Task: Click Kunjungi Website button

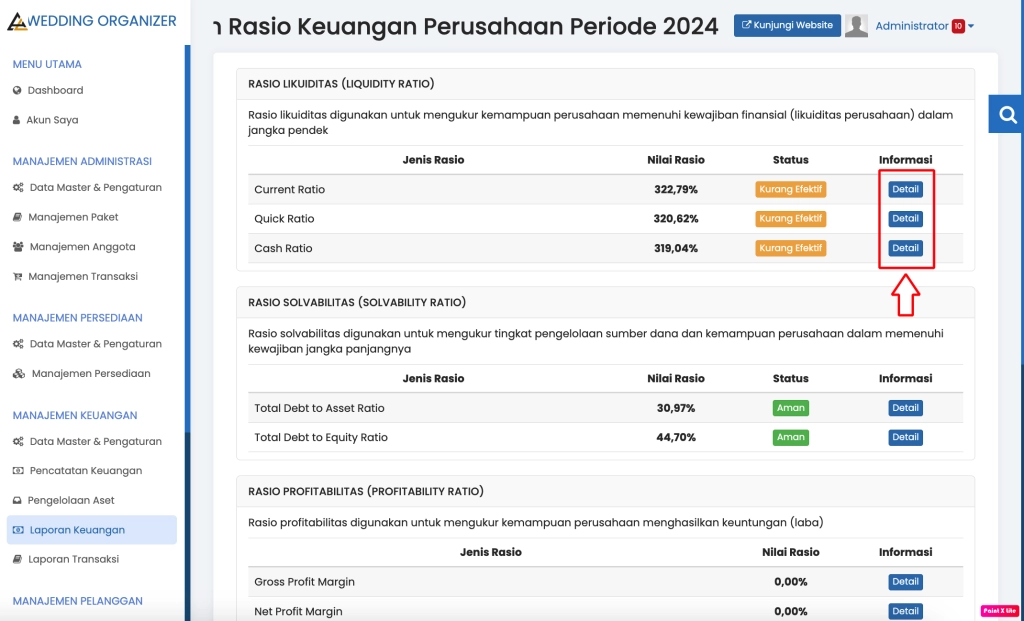Action: coord(787,26)
